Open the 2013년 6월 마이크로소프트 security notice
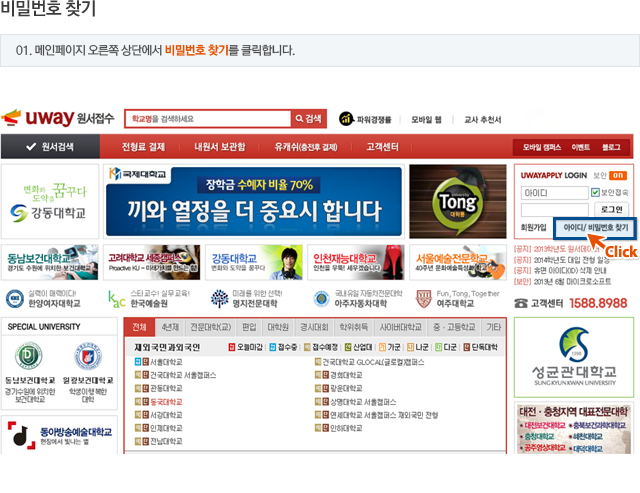Screen dimensions: 640x493 [572, 282]
